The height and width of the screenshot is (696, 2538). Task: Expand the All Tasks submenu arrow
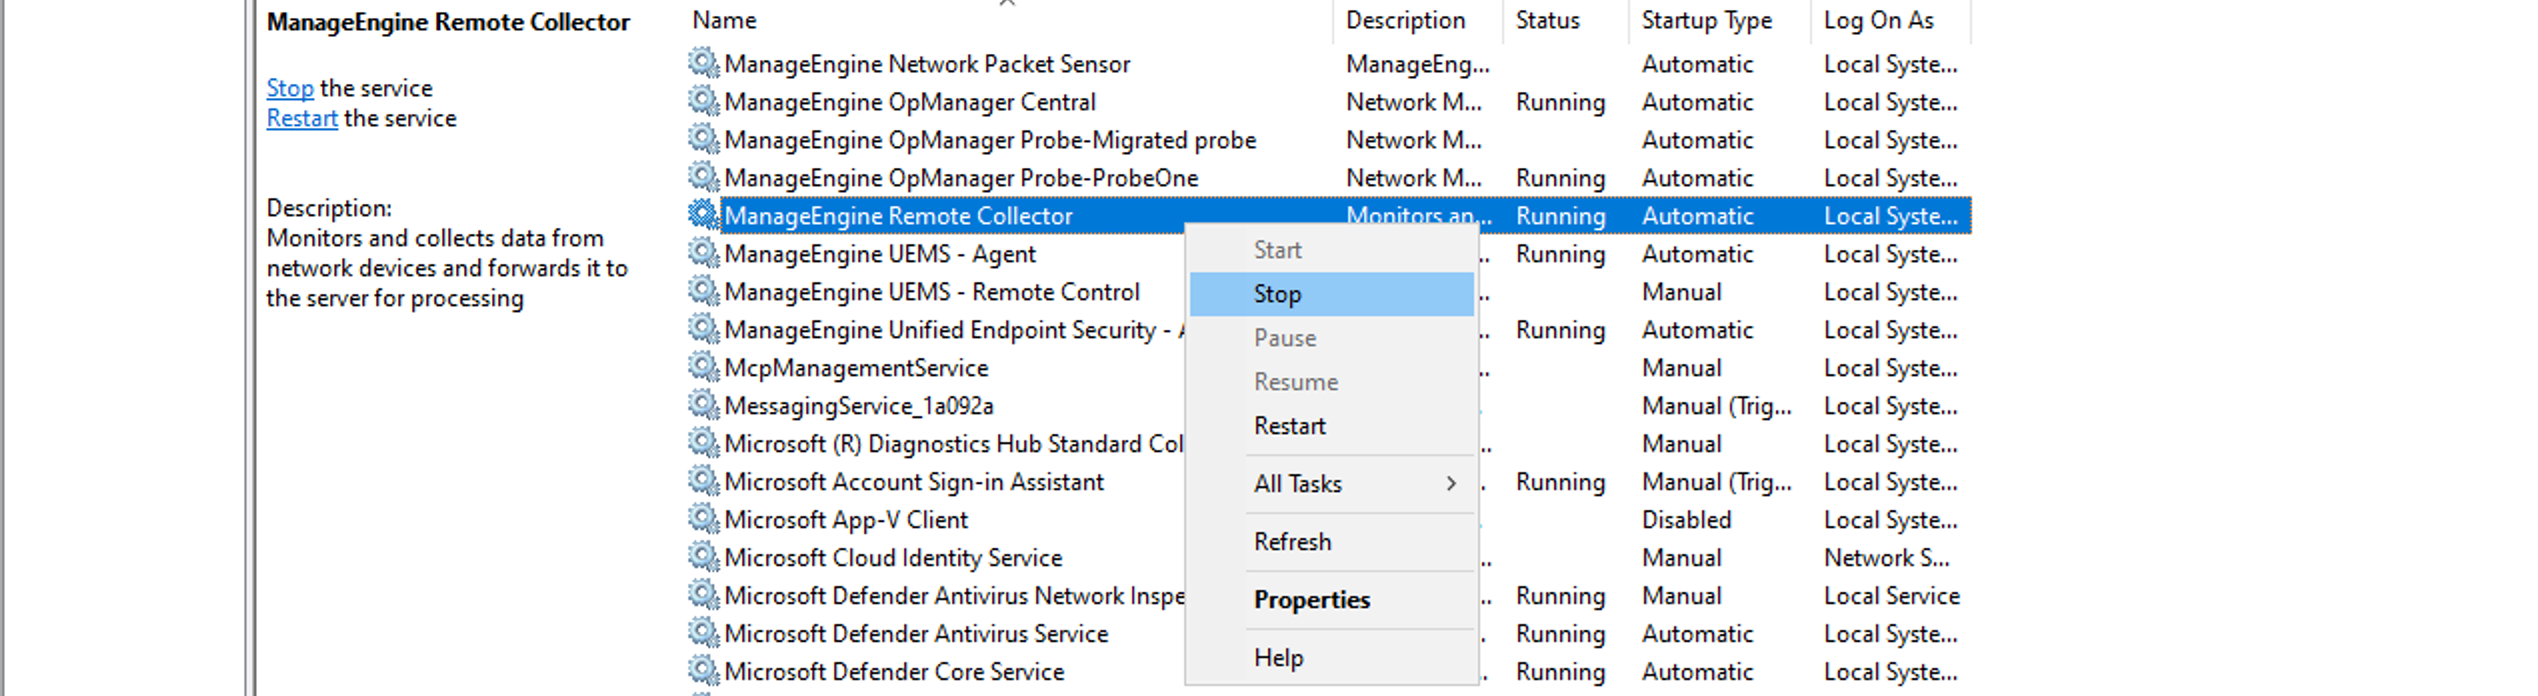click(1450, 484)
